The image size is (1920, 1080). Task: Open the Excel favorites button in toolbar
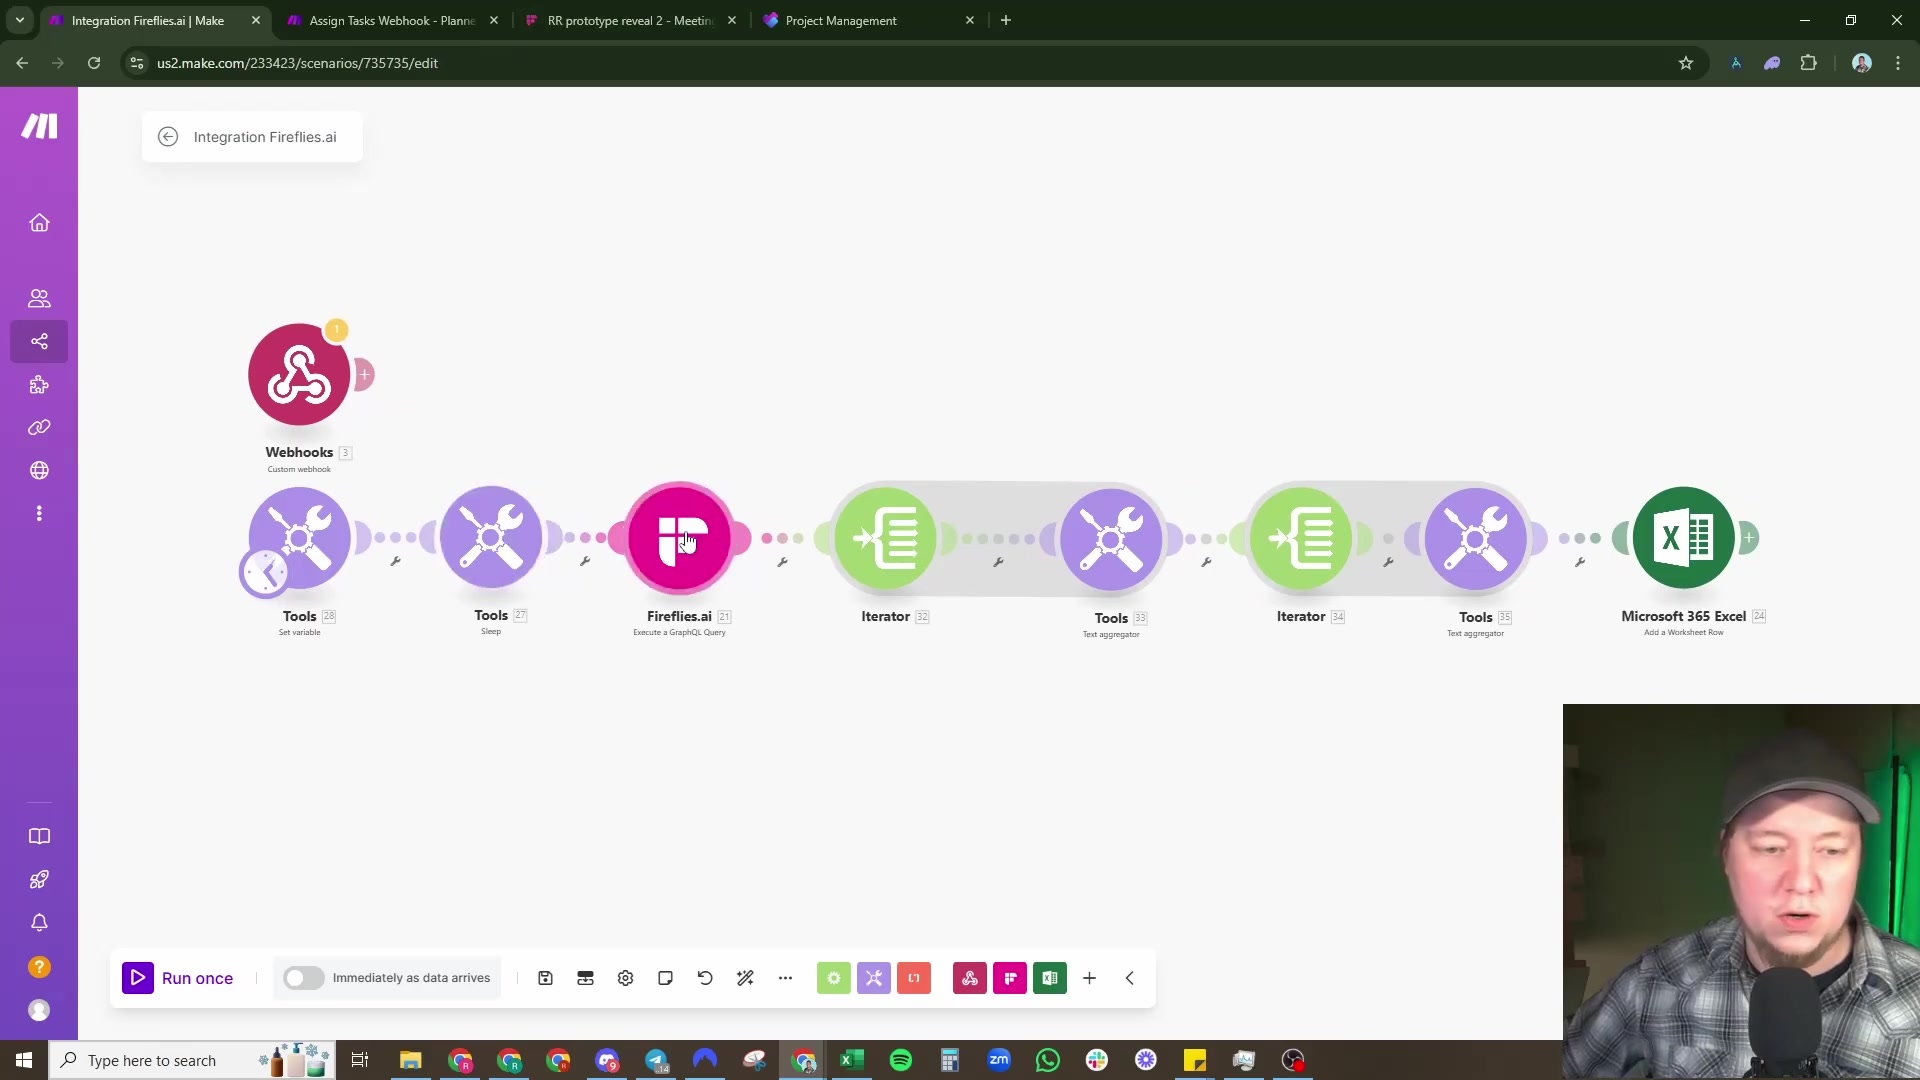1050,978
